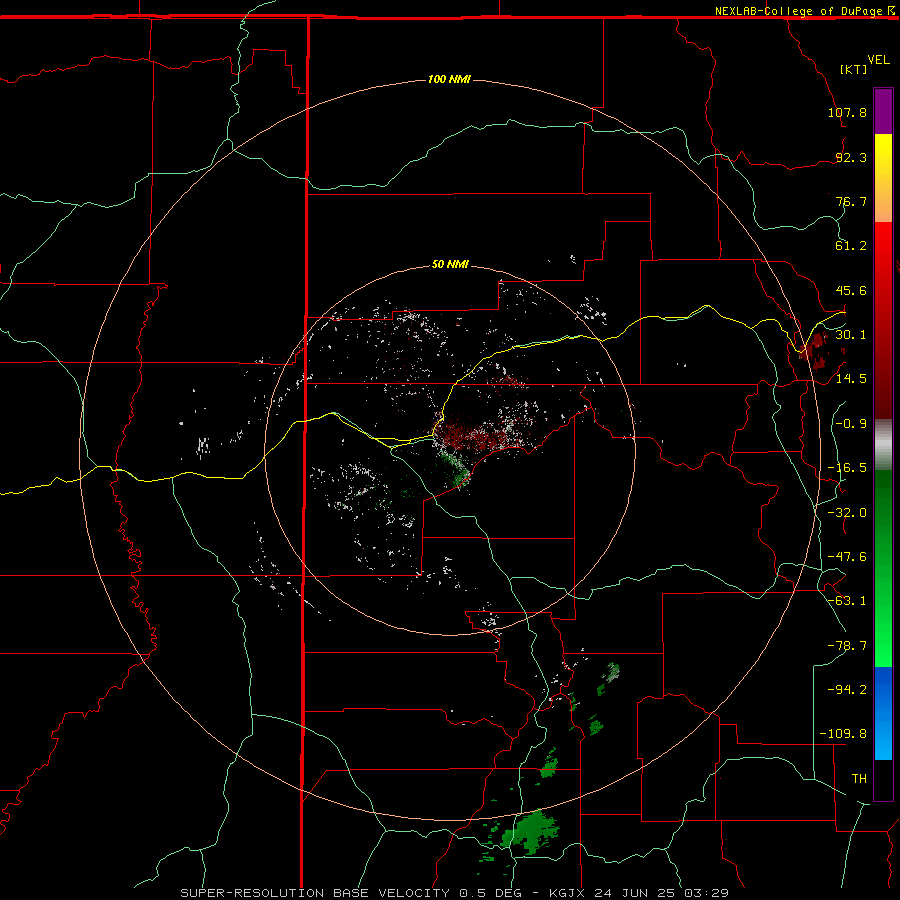
Task: Click the 76.7 velocity scale value
Action: [851, 201]
